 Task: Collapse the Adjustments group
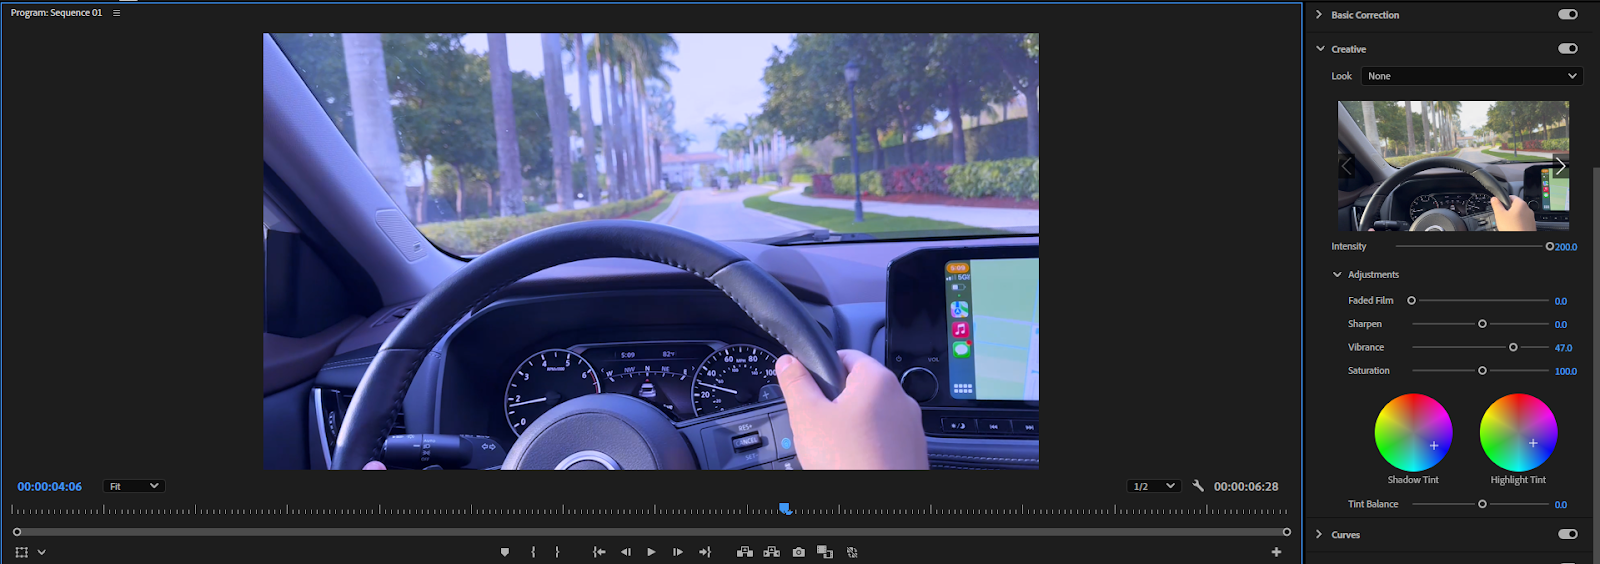pyautogui.click(x=1337, y=274)
